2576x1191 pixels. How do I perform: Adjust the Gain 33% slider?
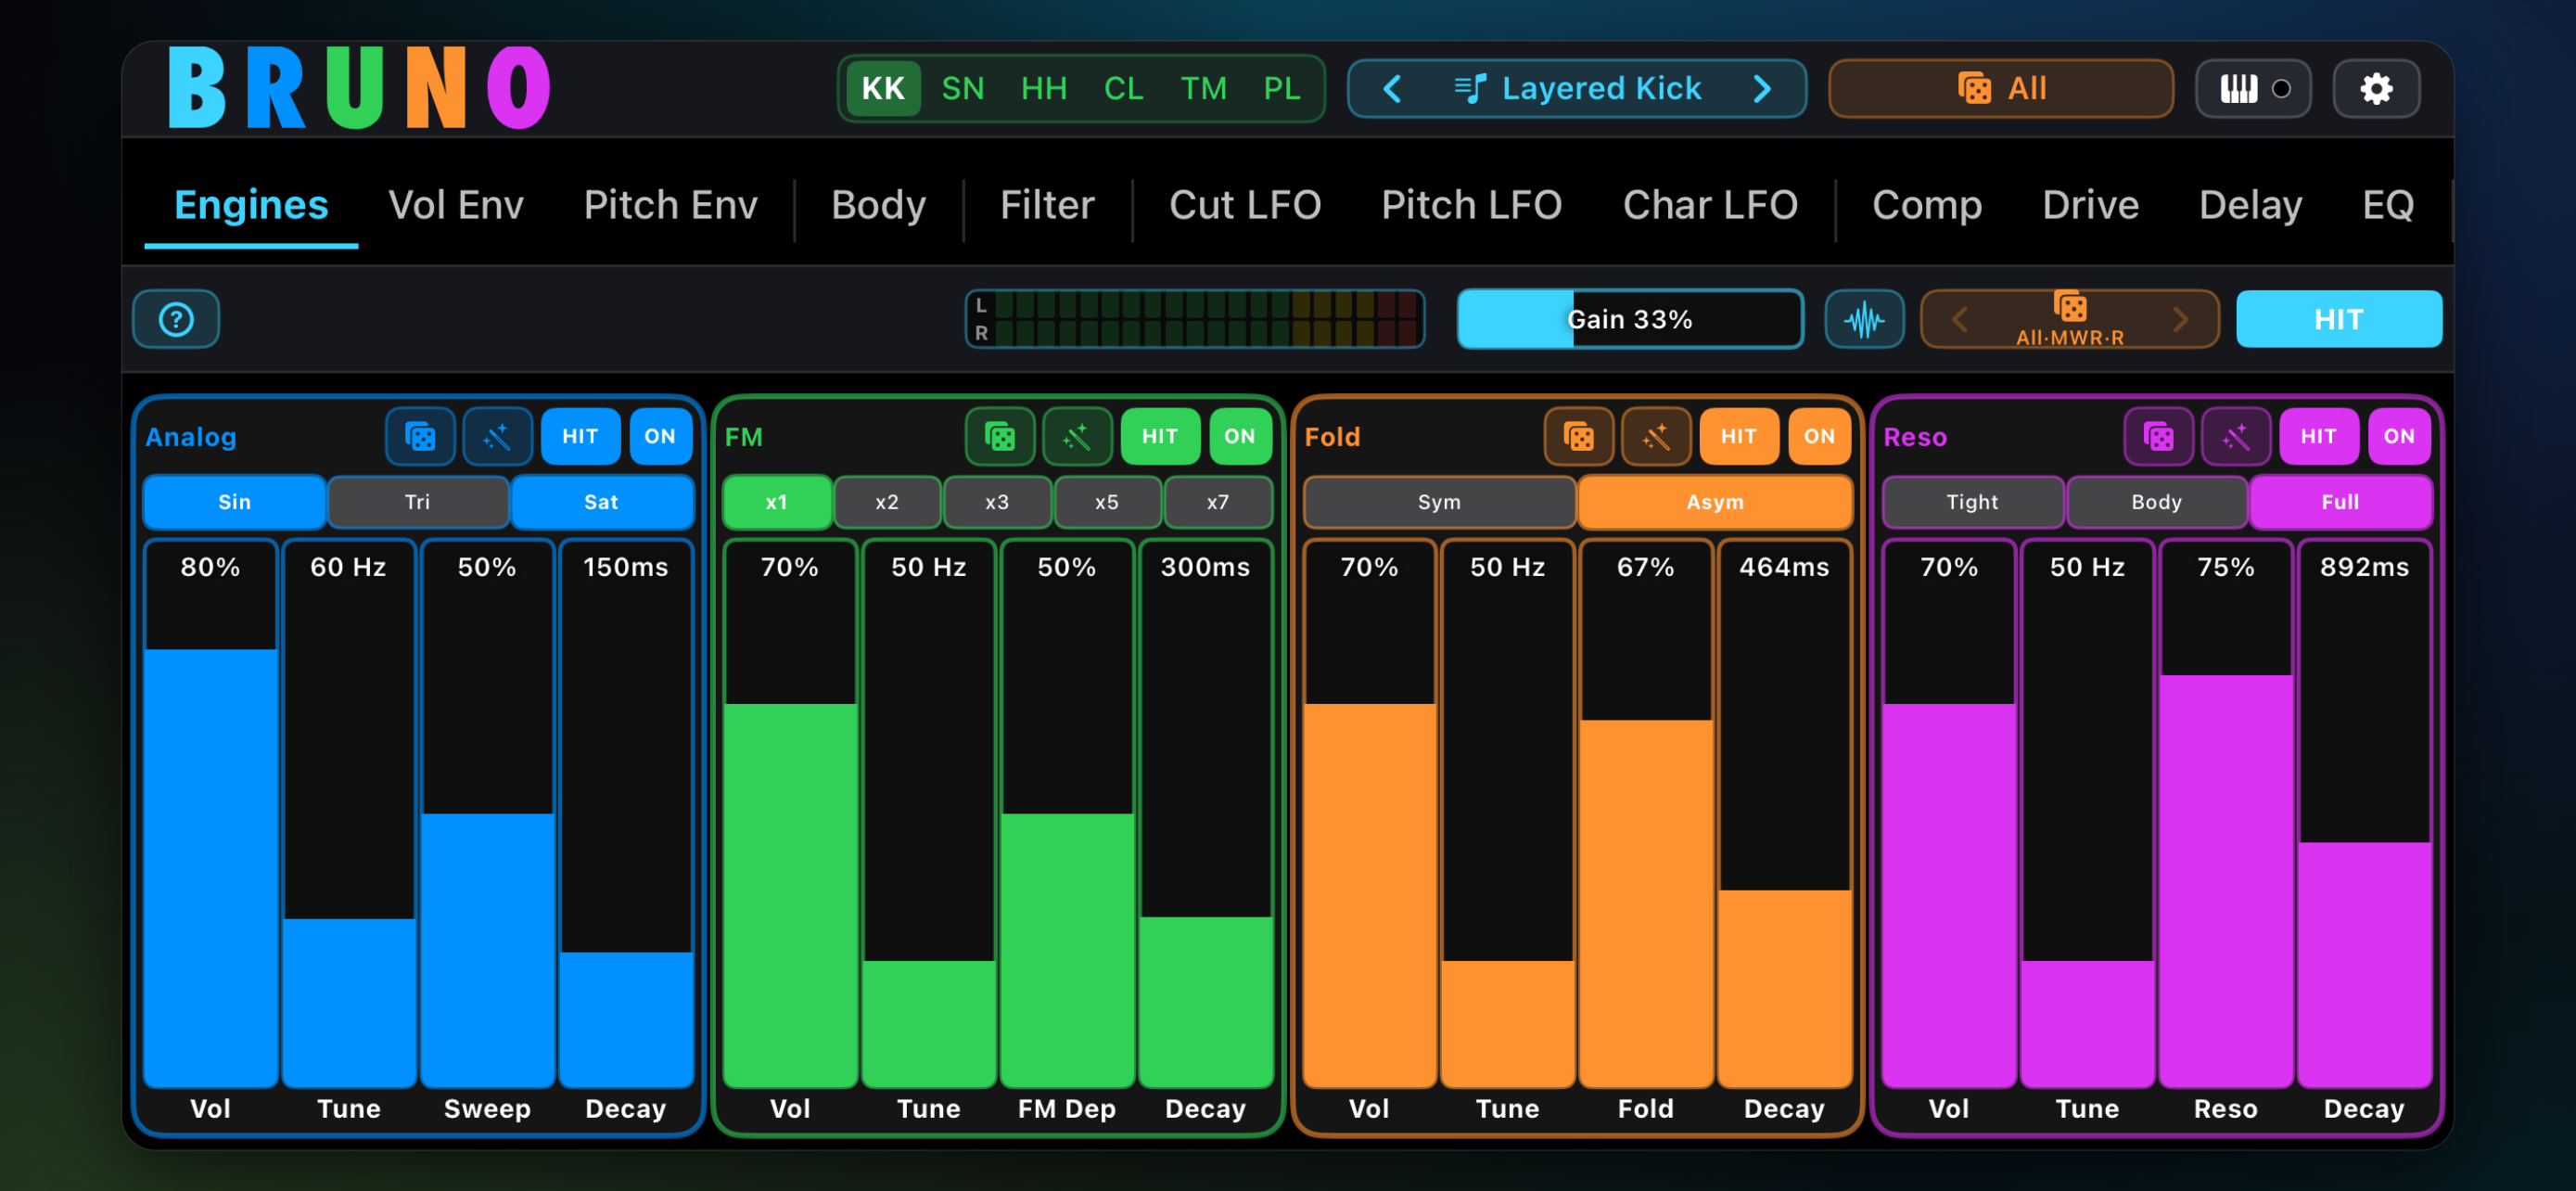tap(1629, 319)
